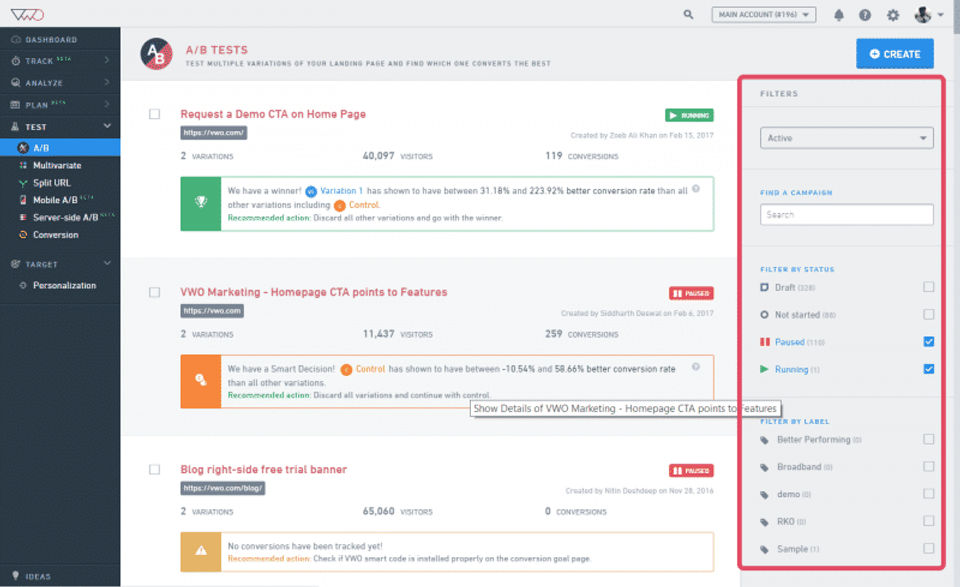Check the Better Performing label filter

point(929,439)
